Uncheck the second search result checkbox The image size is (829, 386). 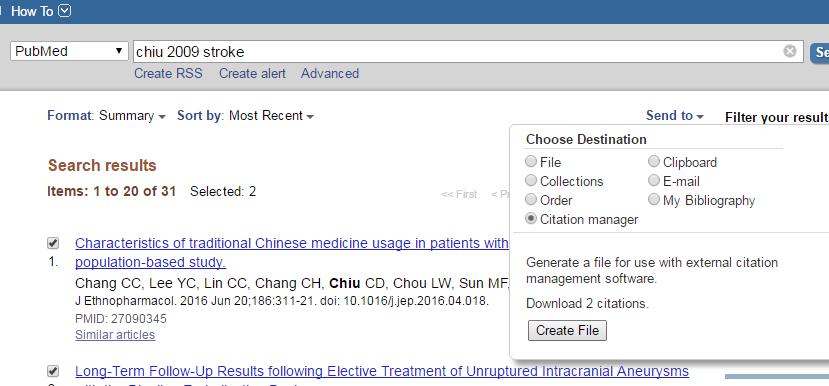(x=53, y=371)
